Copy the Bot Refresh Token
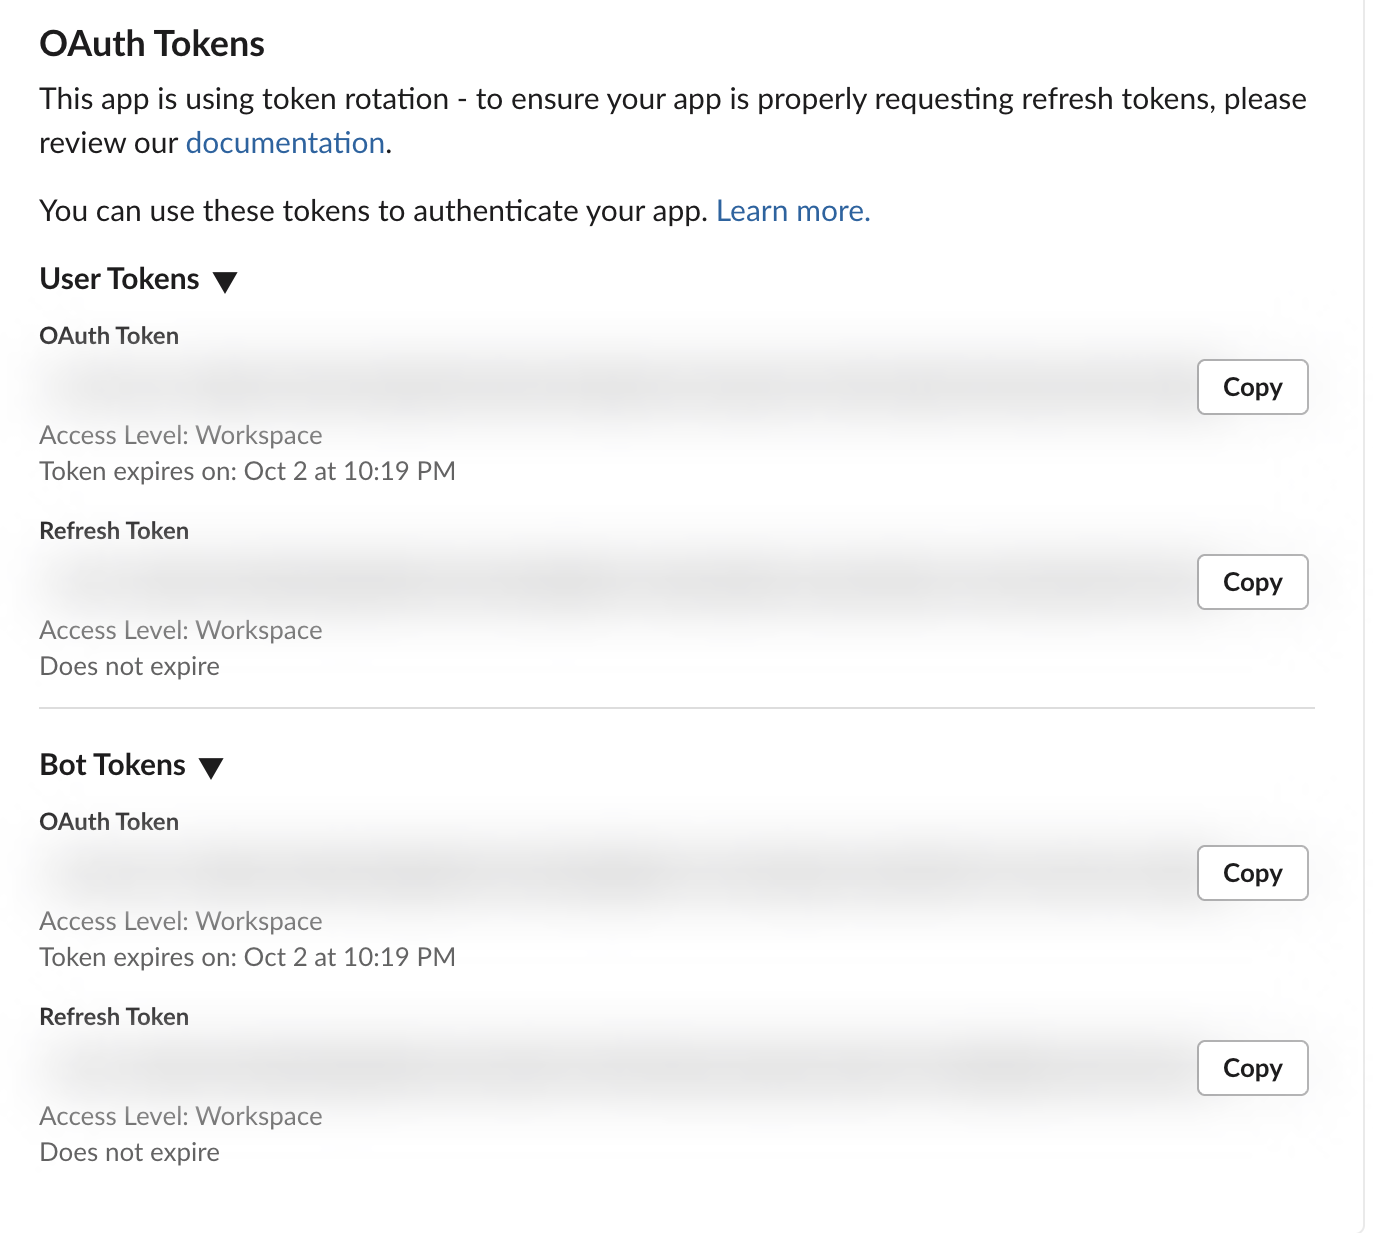This screenshot has width=1373, height=1233. coord(1252,1068)
